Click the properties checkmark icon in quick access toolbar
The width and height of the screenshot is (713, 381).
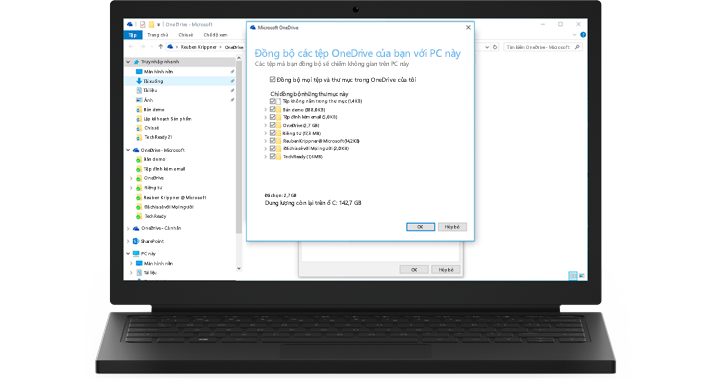[143, 24]
